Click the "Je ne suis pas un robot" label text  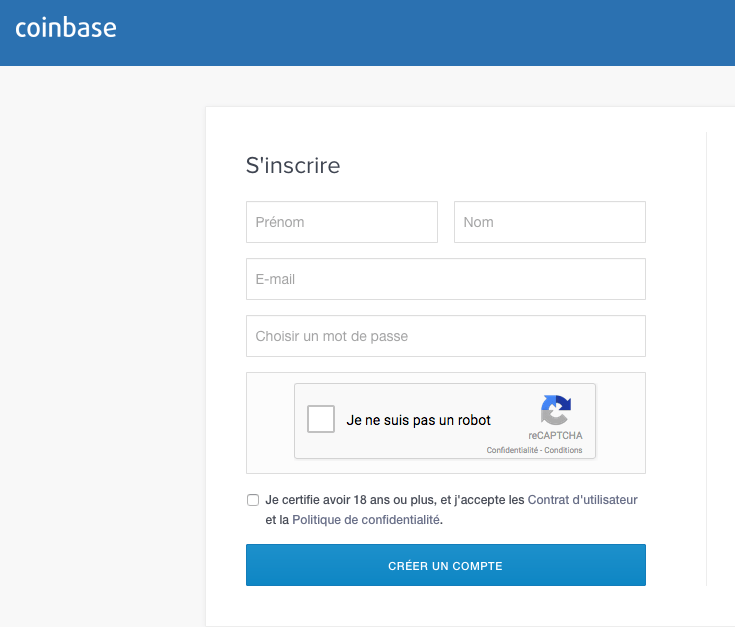coord(418,420)
